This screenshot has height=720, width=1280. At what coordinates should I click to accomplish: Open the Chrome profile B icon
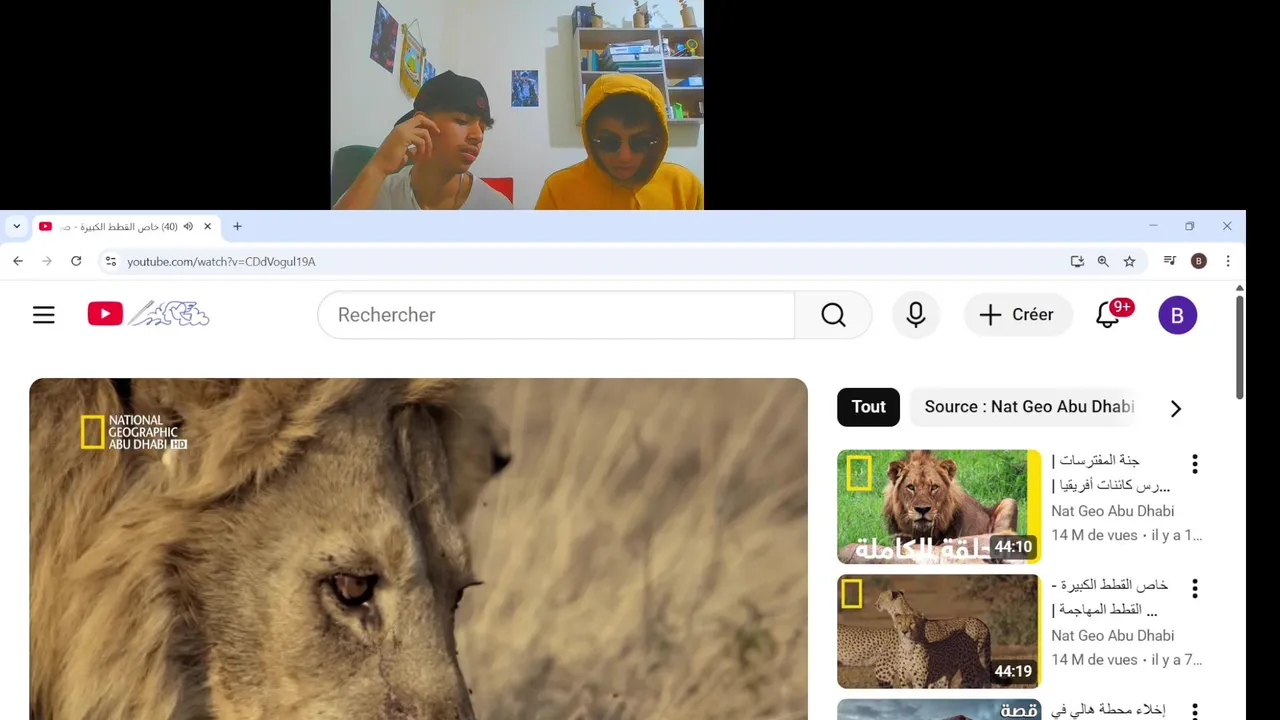point(1199,261)
